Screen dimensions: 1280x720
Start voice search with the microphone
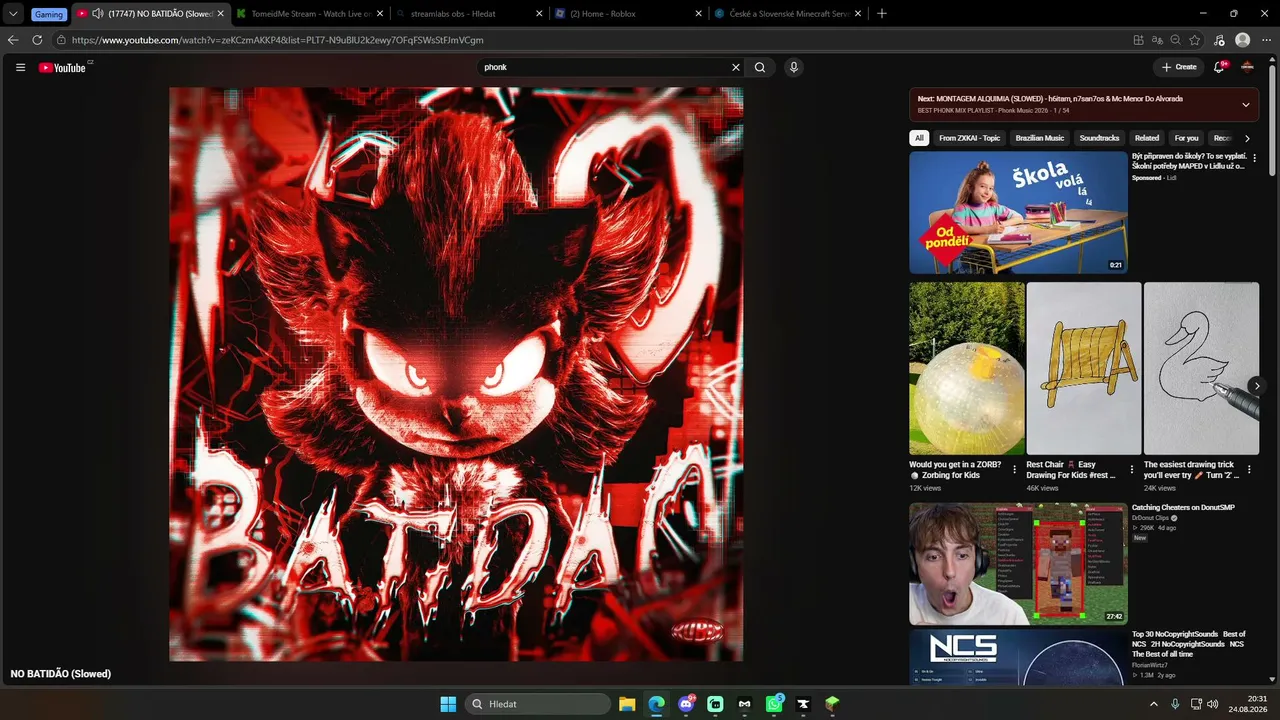793,67
